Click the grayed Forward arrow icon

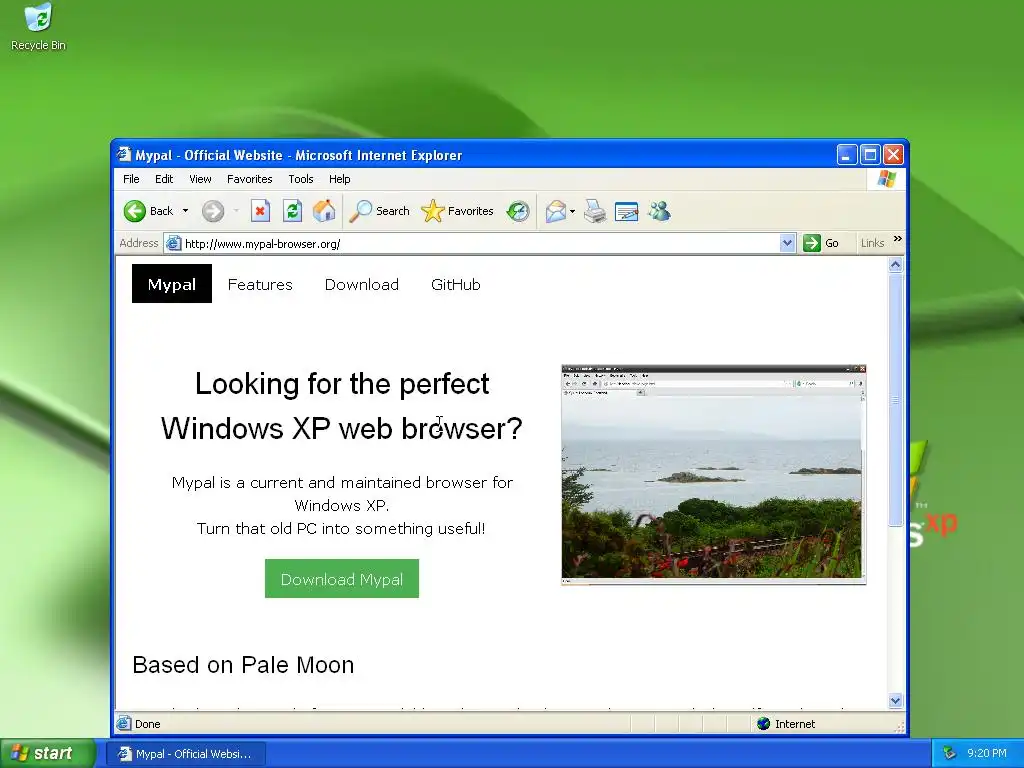(x=213, y=211)
